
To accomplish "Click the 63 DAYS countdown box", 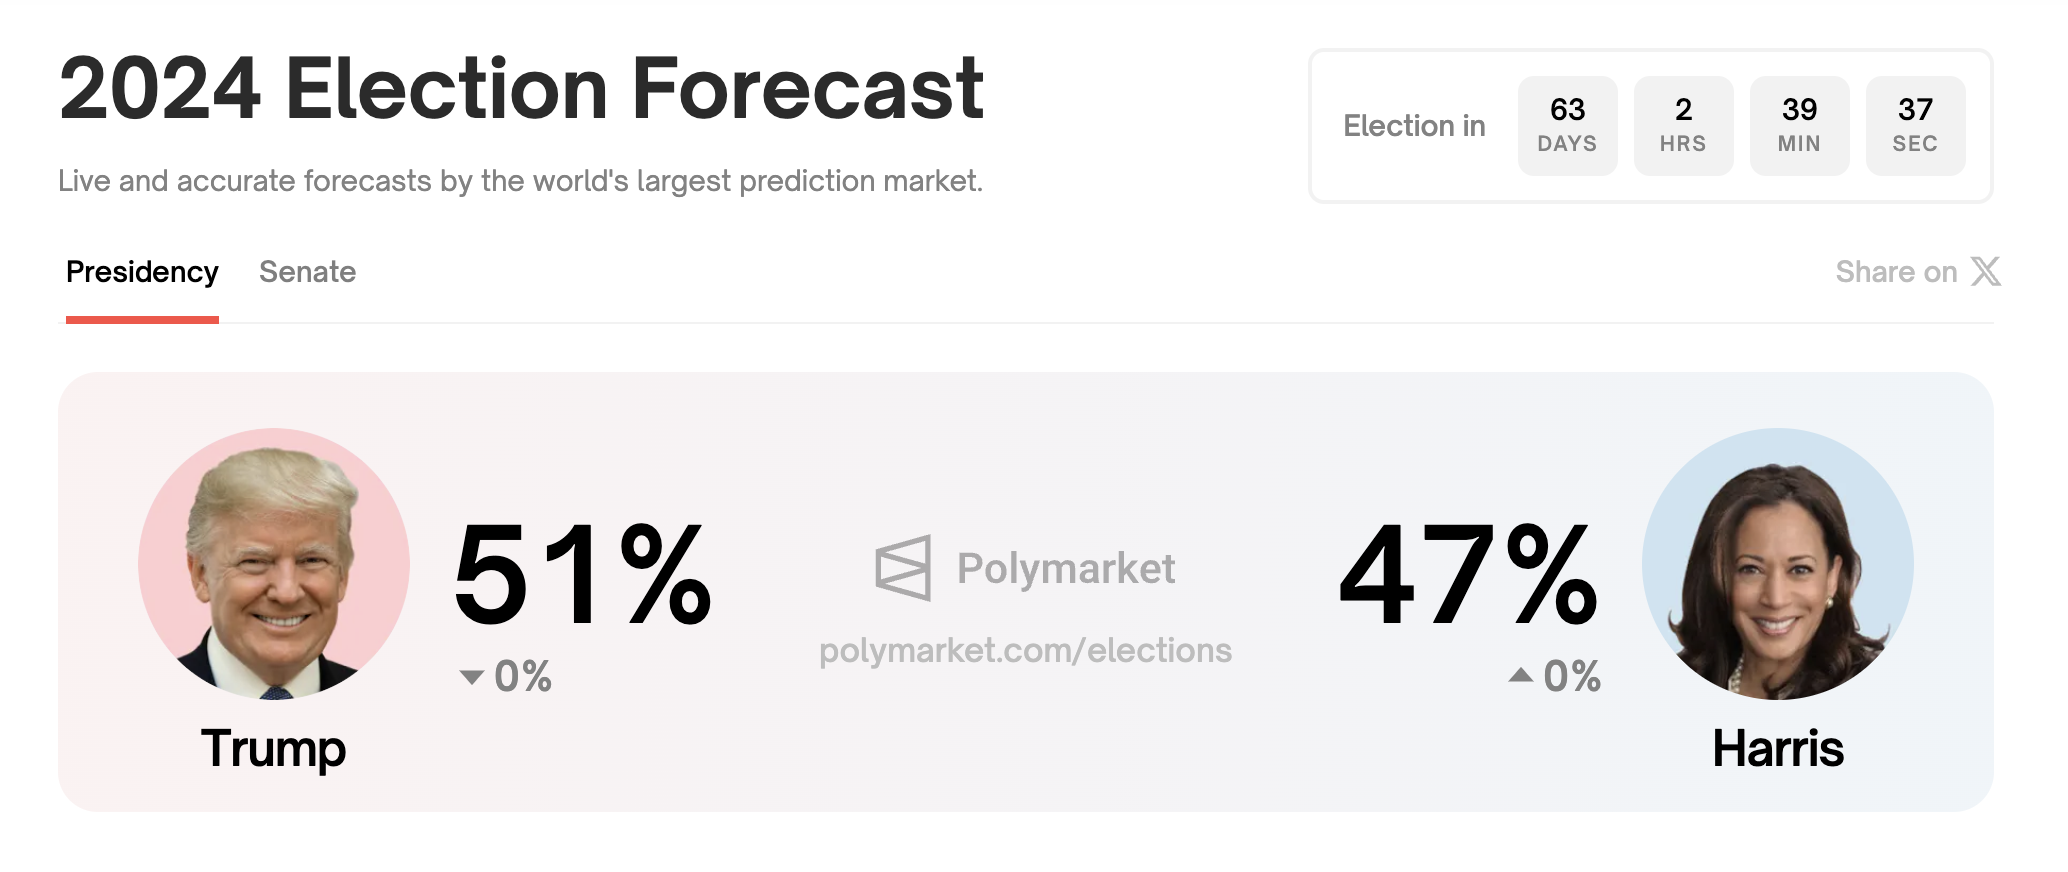I will point(1567,126).
